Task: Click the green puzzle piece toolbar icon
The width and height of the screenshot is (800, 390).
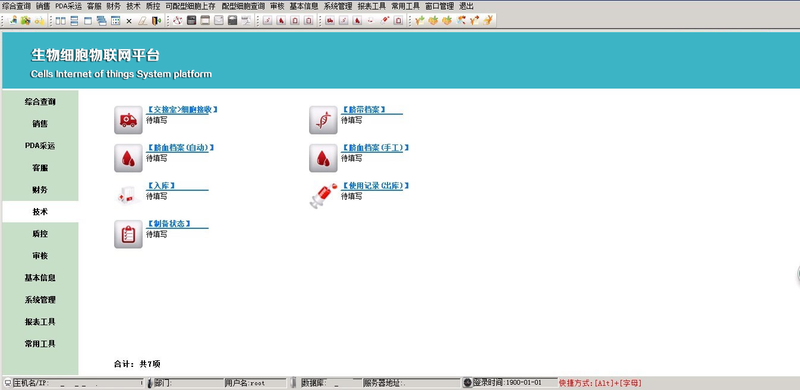Action: coord(25,20)
